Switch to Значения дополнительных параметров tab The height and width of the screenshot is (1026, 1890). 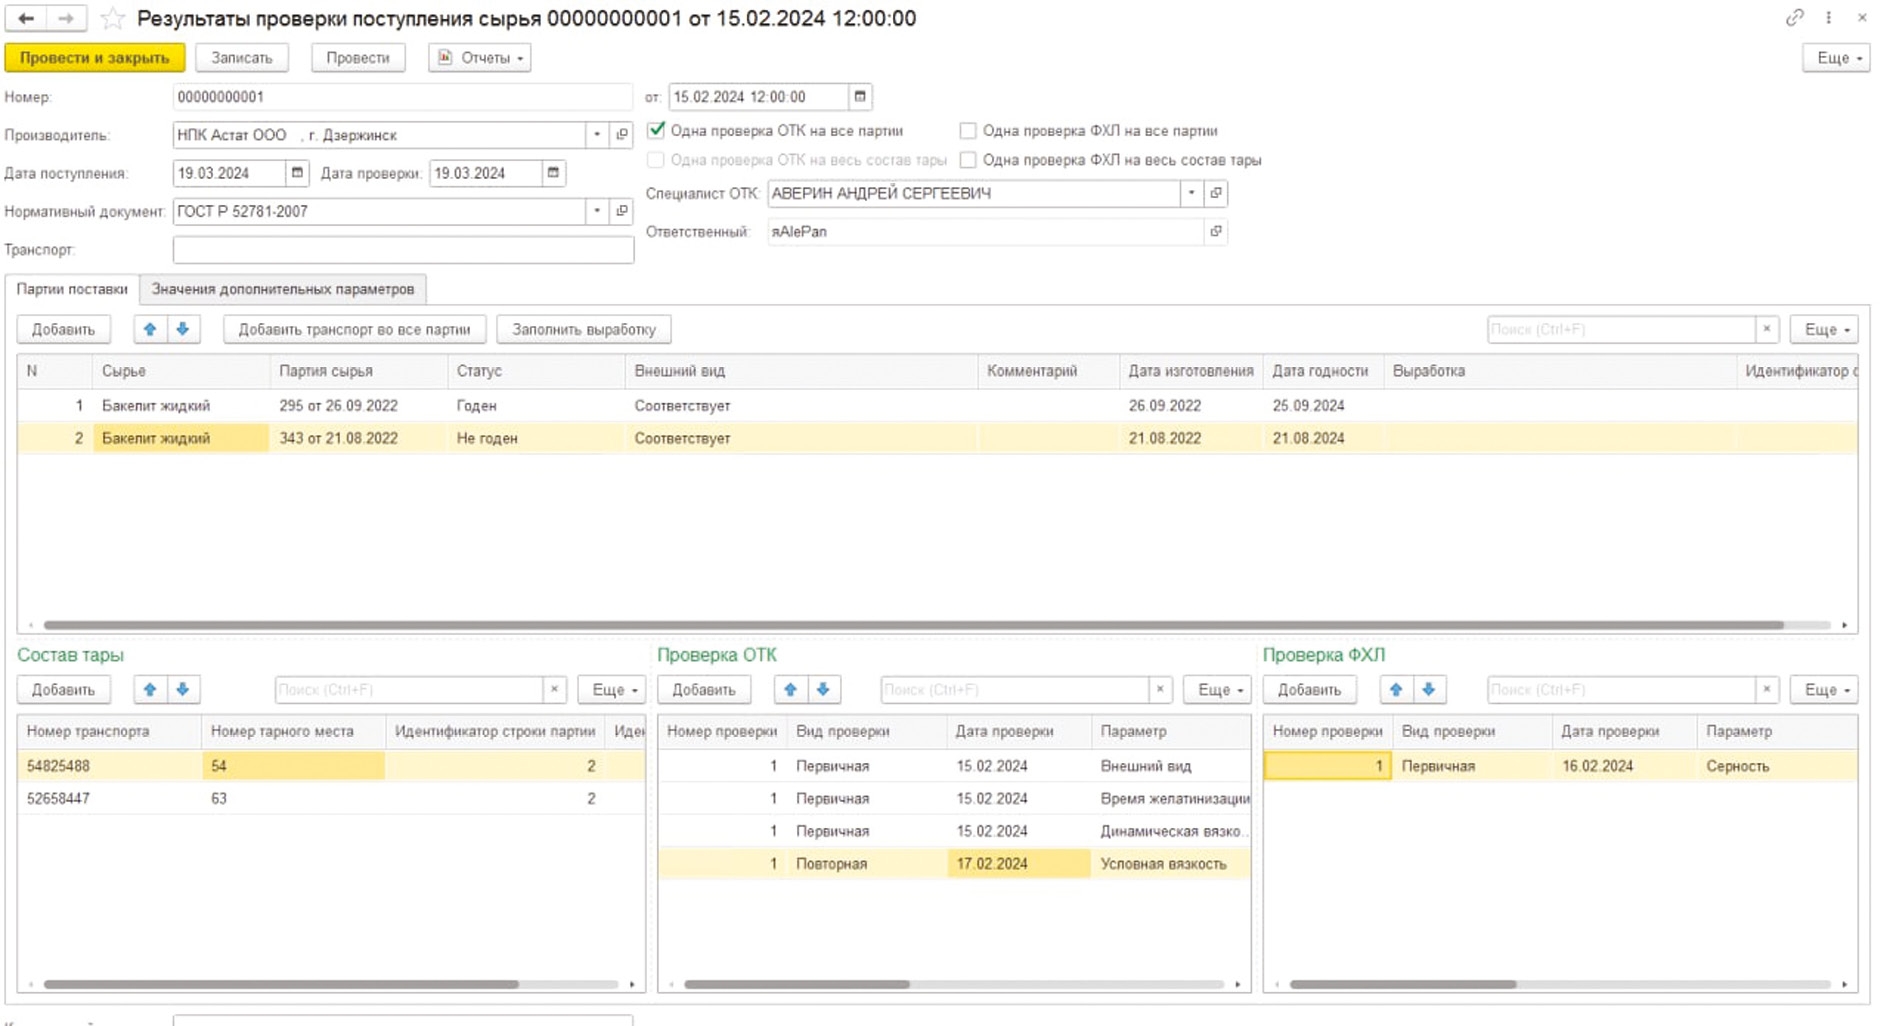click(x=283, y=289)
